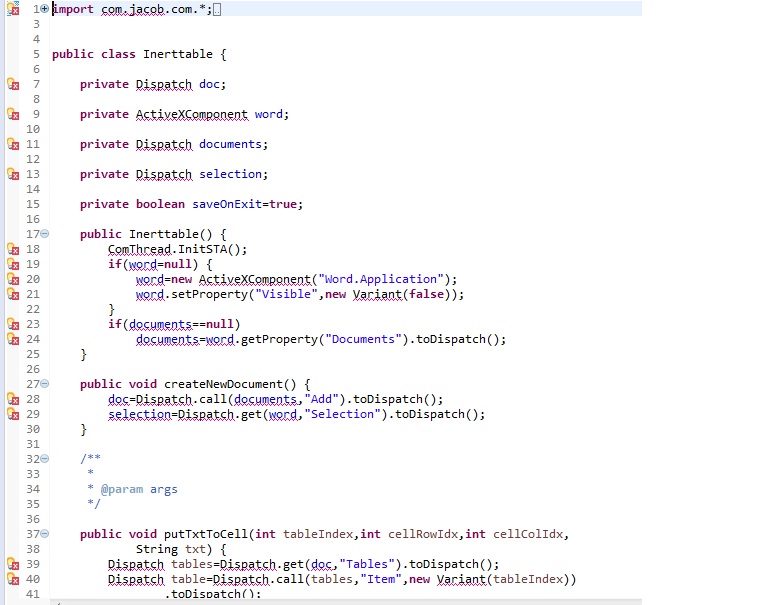Image resolution: width=768 pixels, height=605 pixels.
Task: Click createNewDocument method name on line 27
Action: [x=223, y=384]
